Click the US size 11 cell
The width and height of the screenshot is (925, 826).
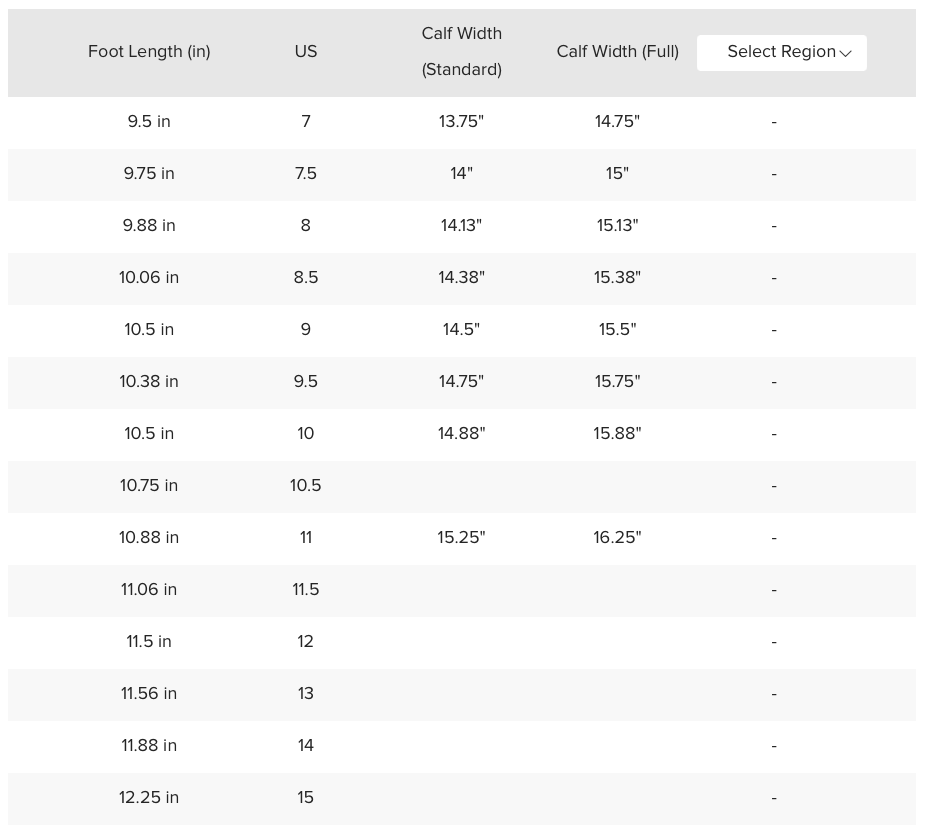click(306, 538)
